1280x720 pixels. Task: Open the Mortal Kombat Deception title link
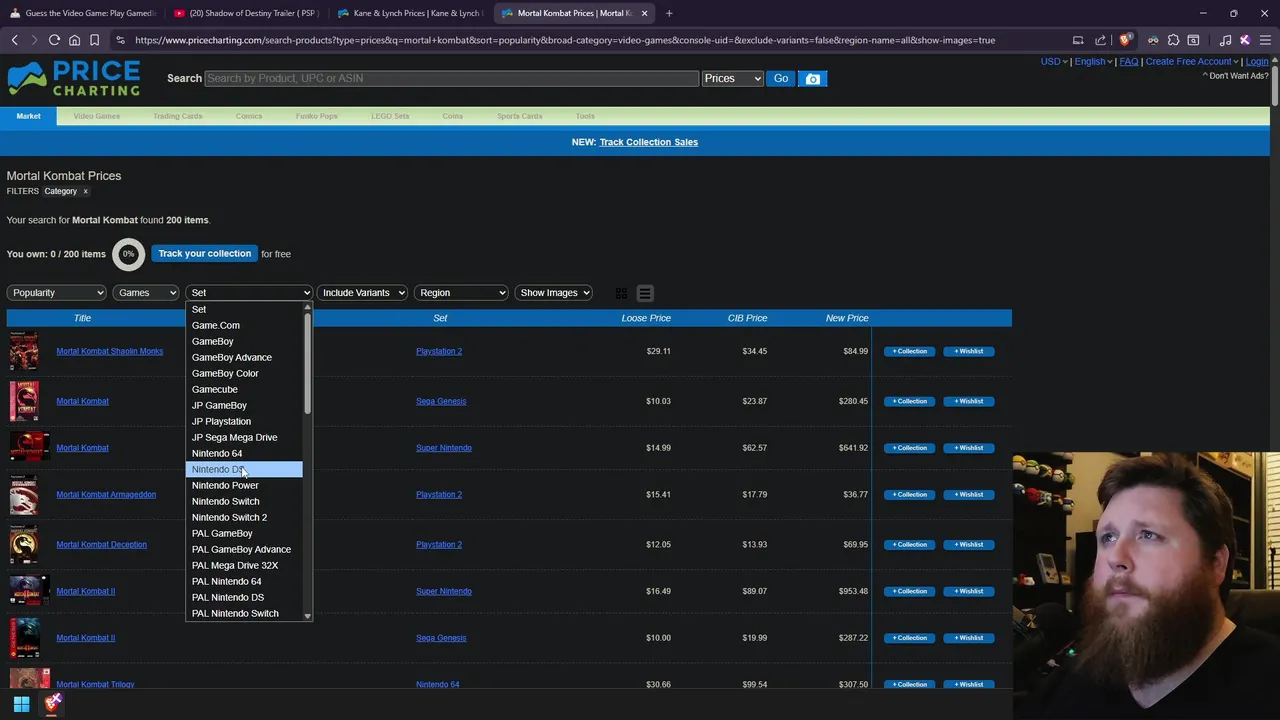[x=101, y=545]
